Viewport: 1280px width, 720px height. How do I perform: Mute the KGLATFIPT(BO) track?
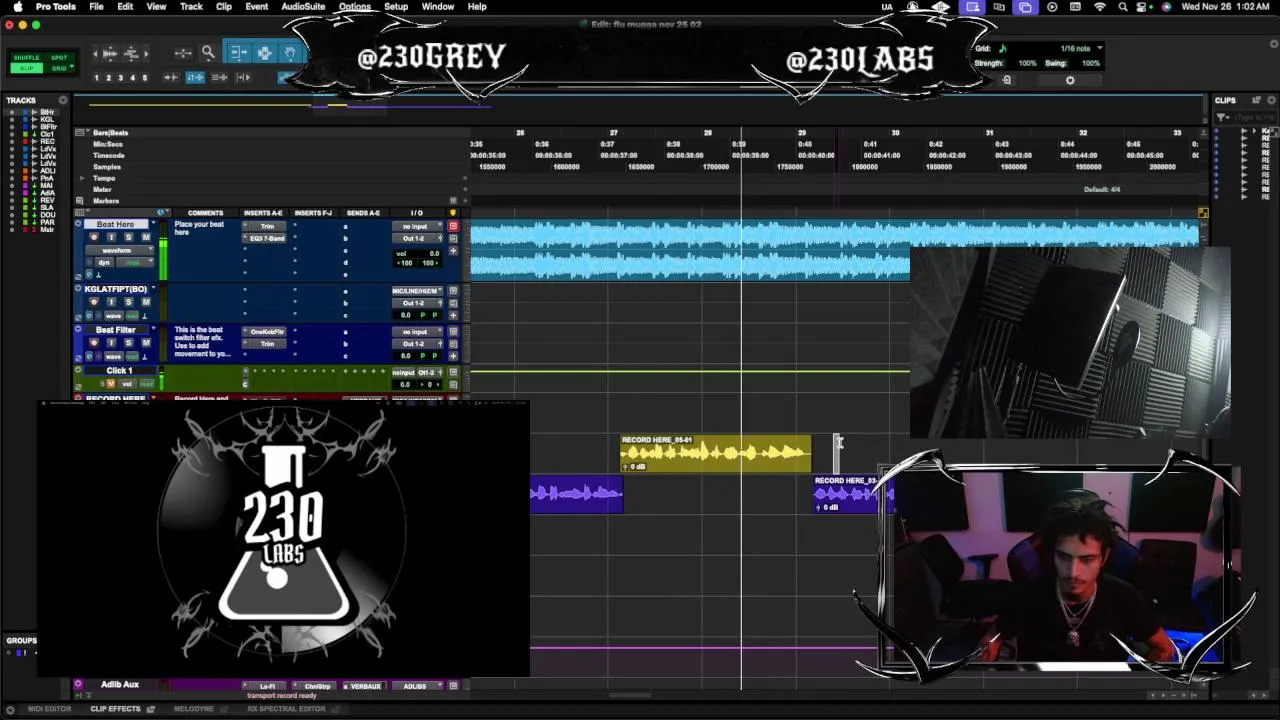point(145,302)
